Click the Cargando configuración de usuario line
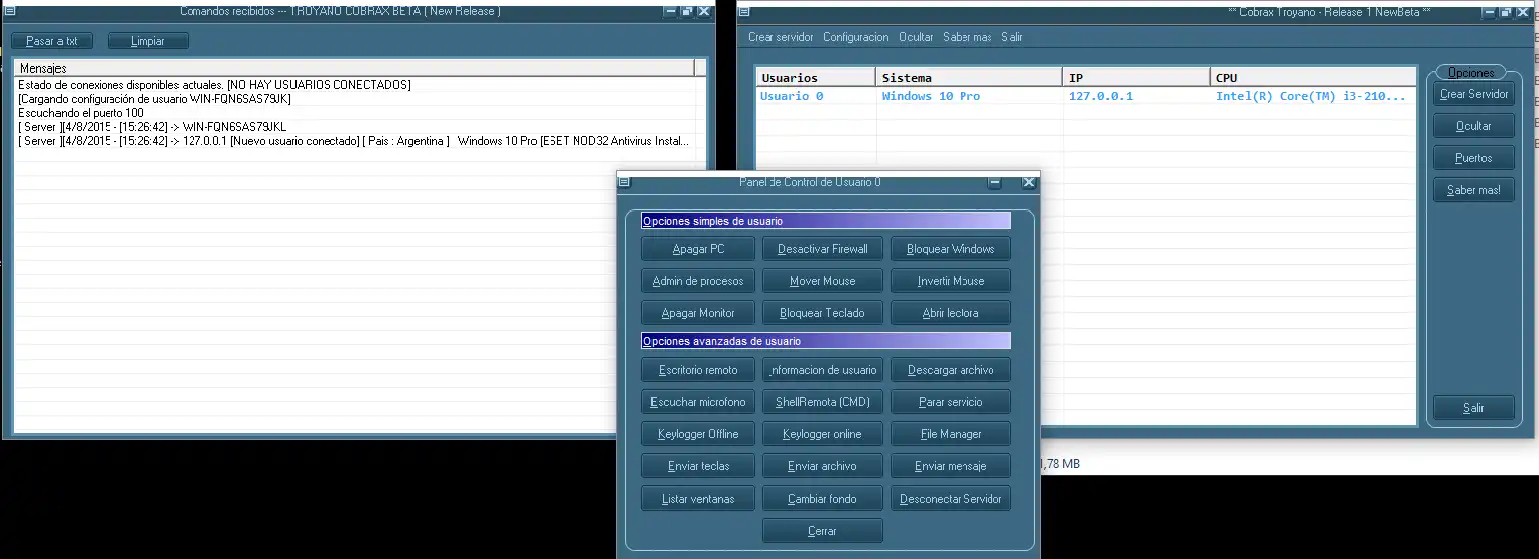The width and height of the screenshot is (1539, 559). point(153,99)
